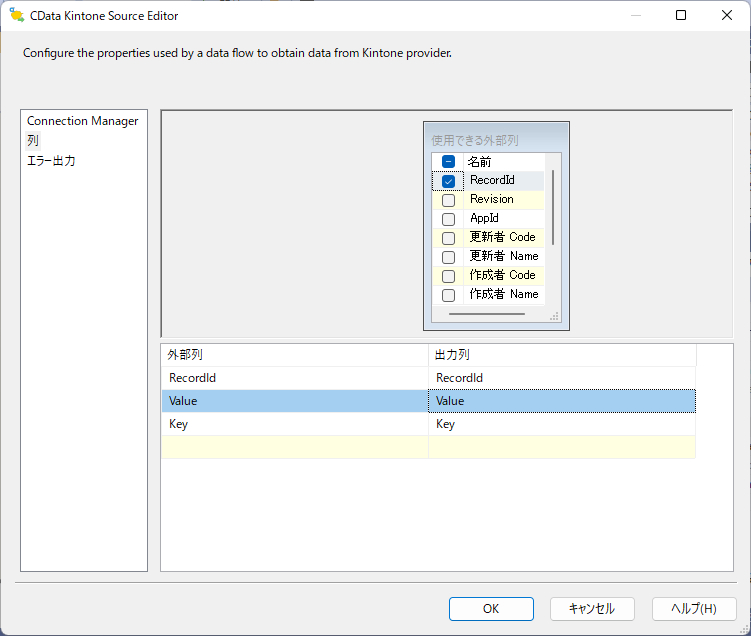Viewport: 751px width, 636px height.
Task: Click the Revision column name
Action: (492, 199)
